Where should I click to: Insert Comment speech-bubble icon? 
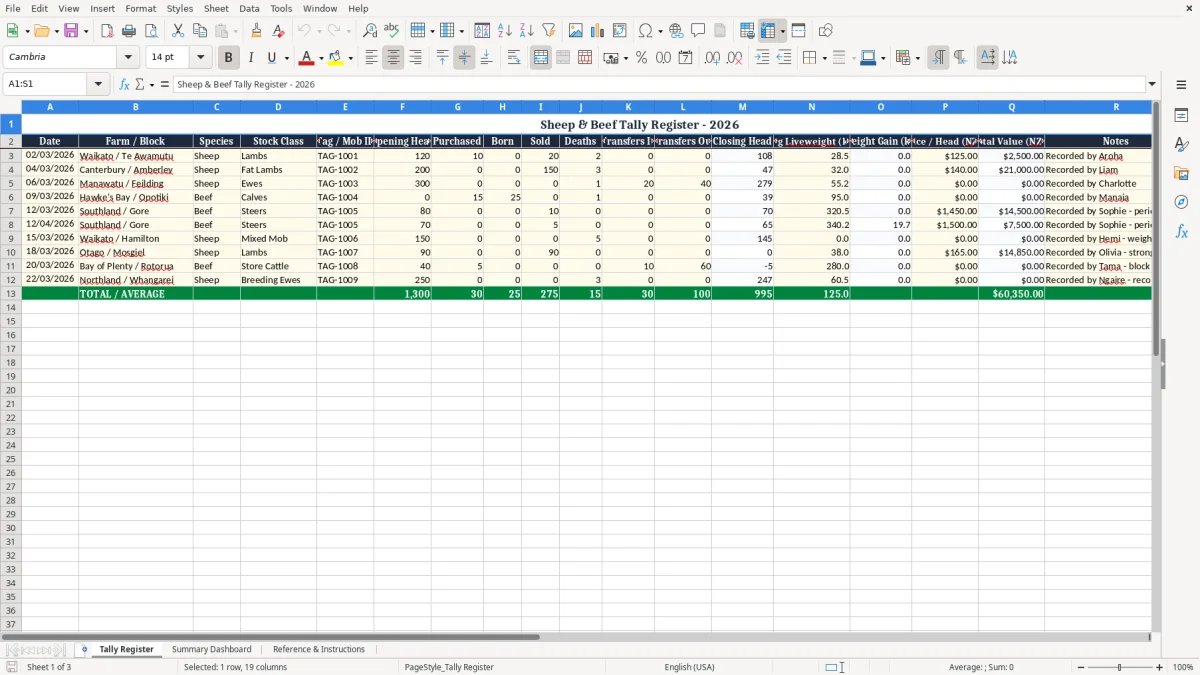coord(698,31)
